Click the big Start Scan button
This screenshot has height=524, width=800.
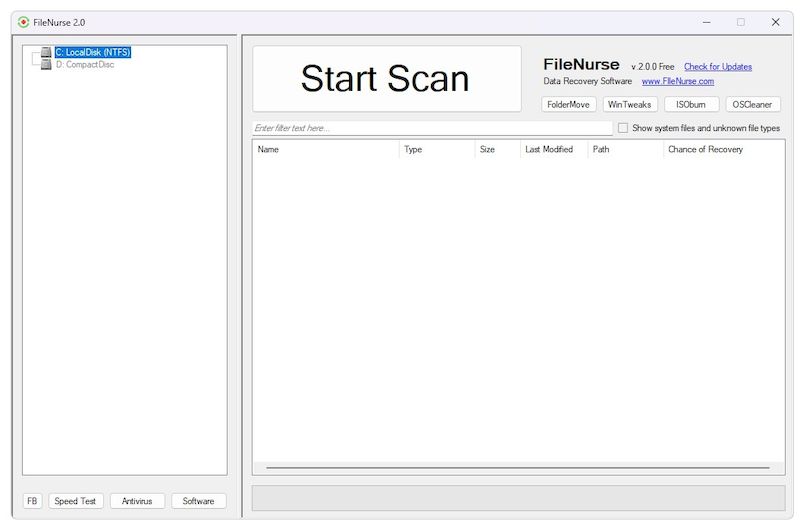[x=387, y=79]
